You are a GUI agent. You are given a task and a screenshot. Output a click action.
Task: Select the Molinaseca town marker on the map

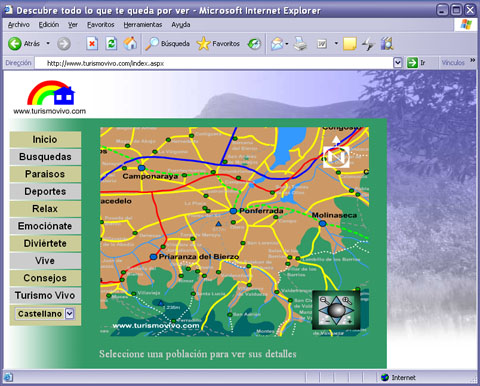[x=322, y=223]
